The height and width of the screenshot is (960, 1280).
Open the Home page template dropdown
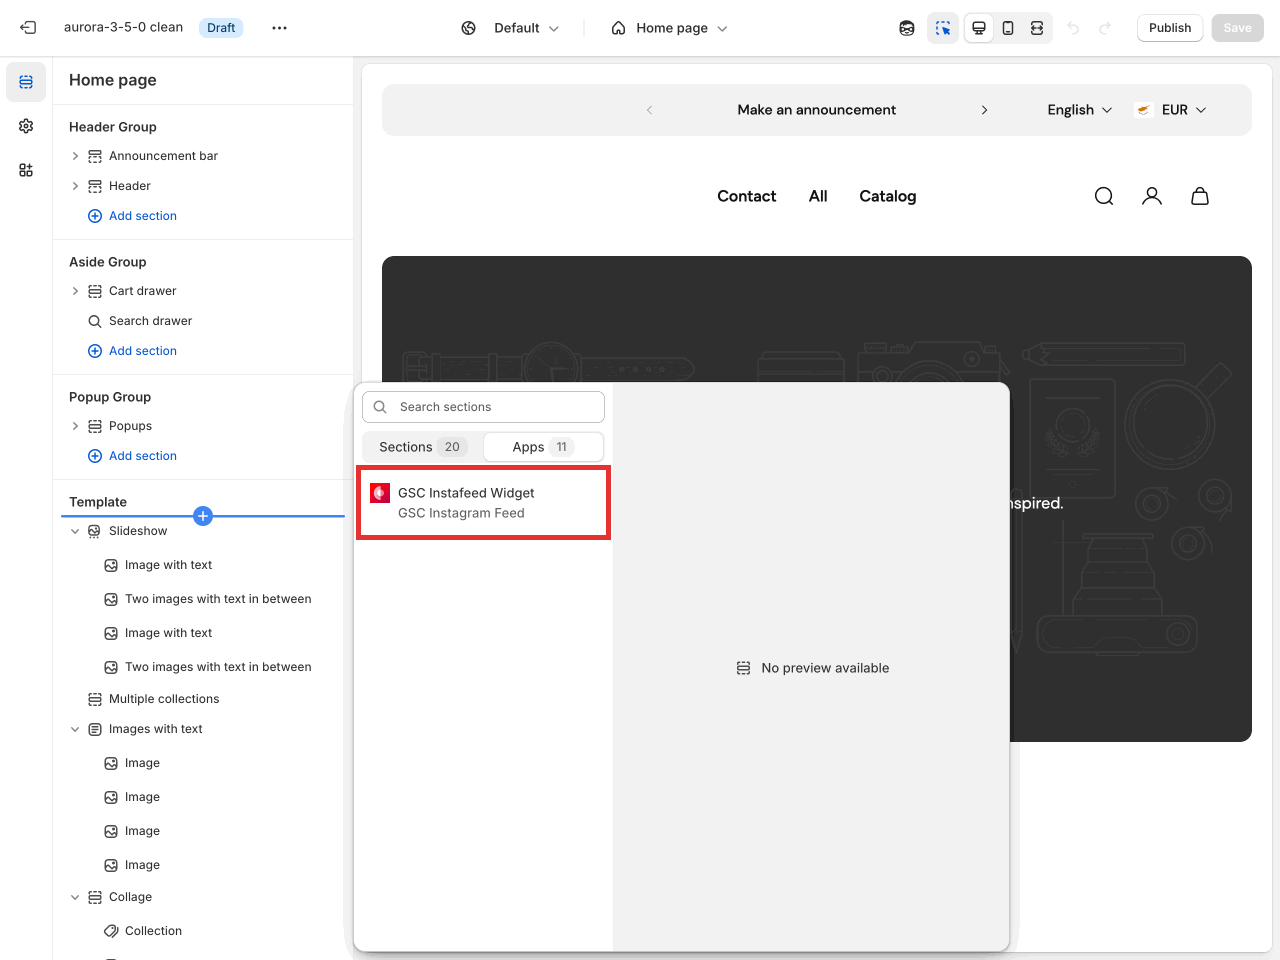[x=670, y=28]
